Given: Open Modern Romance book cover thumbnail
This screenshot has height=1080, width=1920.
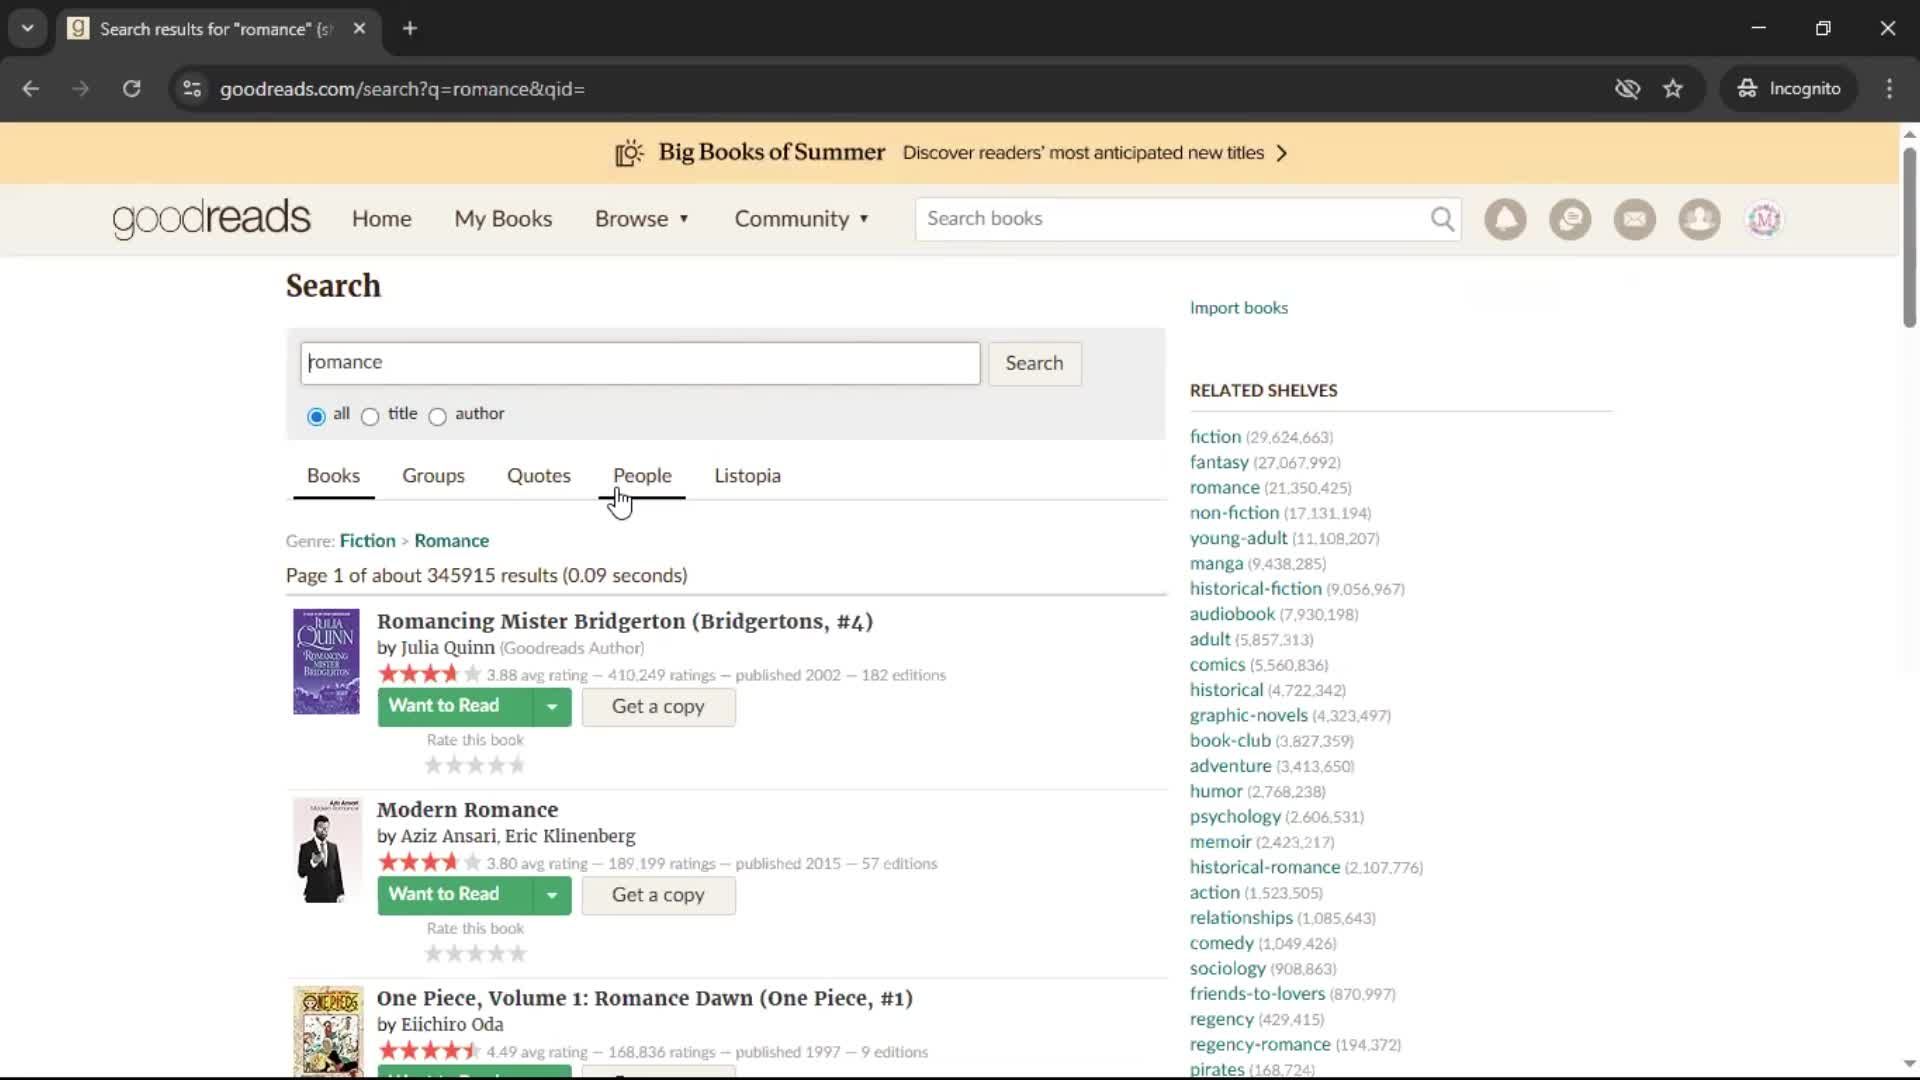Looking at the screenshot, I should click(x=326, y=850).
